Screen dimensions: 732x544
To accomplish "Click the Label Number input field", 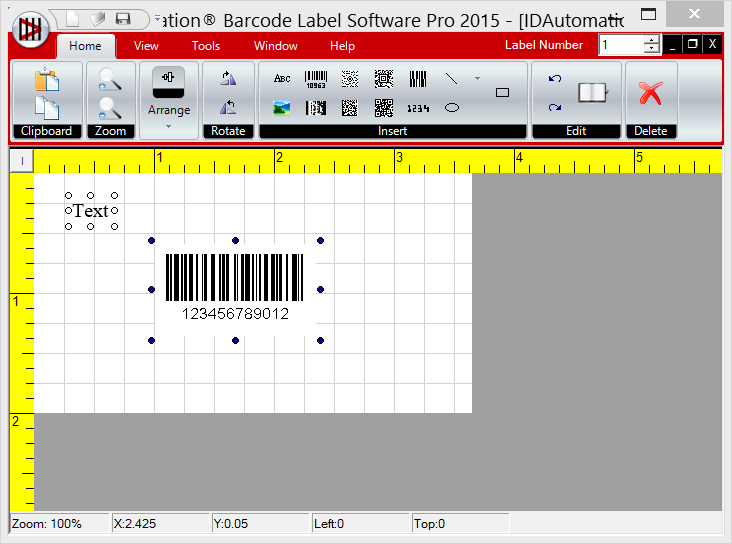I will [621, 45].
